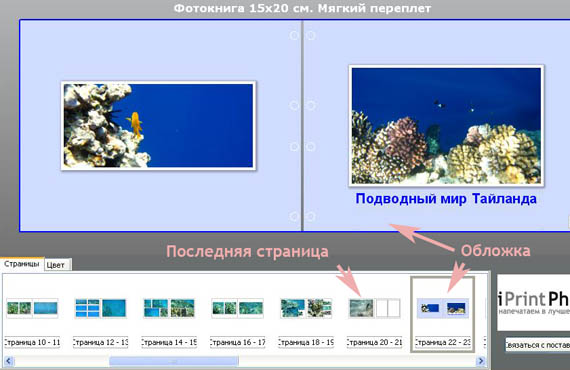Click the Фотокнига 15x20 см title text
The width and height of the screenshot is (570, 370).
(x=302, y=8)
